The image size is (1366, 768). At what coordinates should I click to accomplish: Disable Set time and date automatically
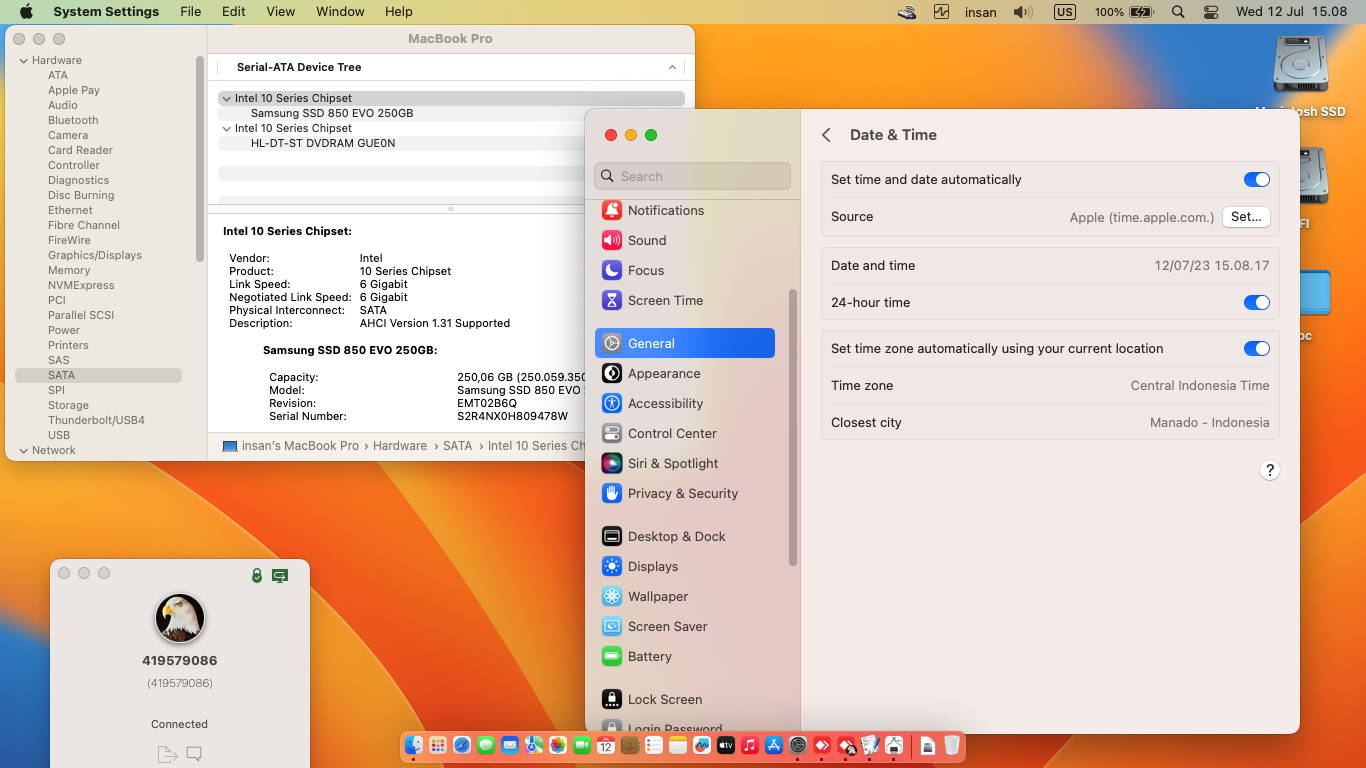click(x=1257, y=180)
